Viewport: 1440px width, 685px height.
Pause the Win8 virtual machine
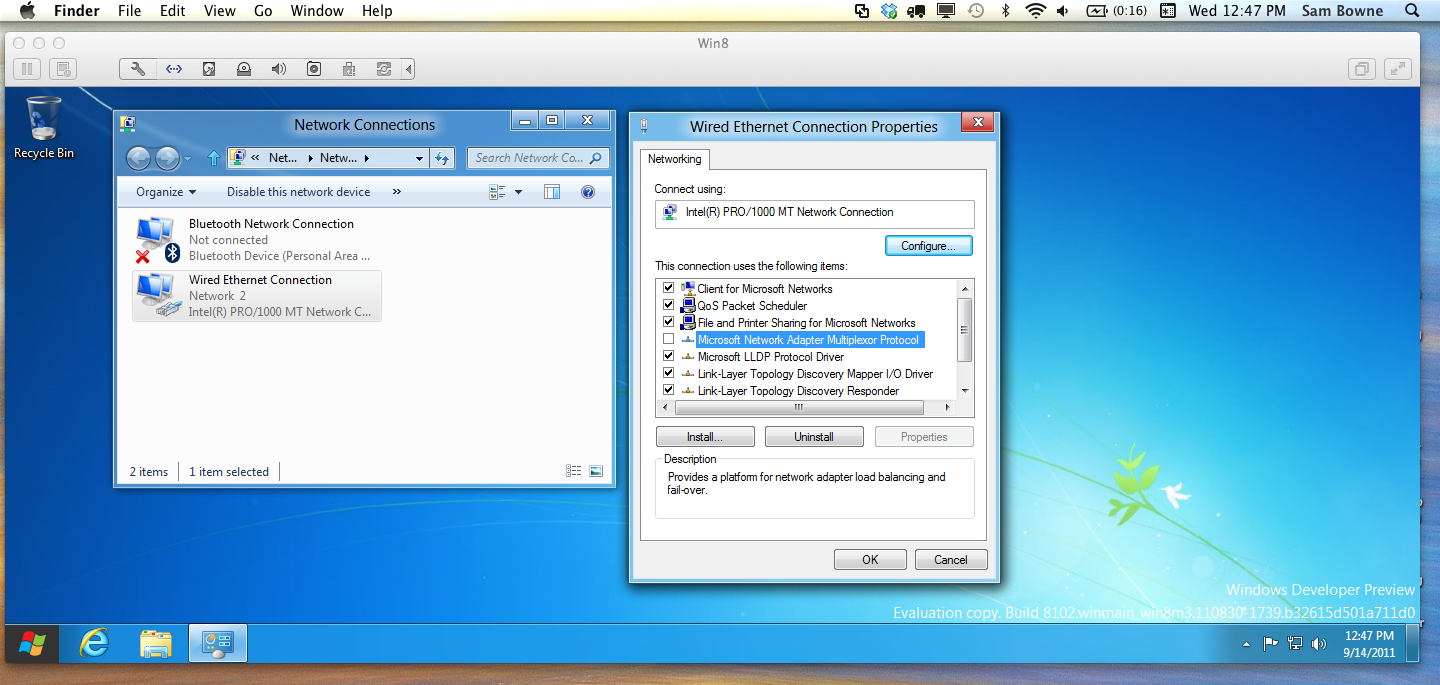(27, 69)
